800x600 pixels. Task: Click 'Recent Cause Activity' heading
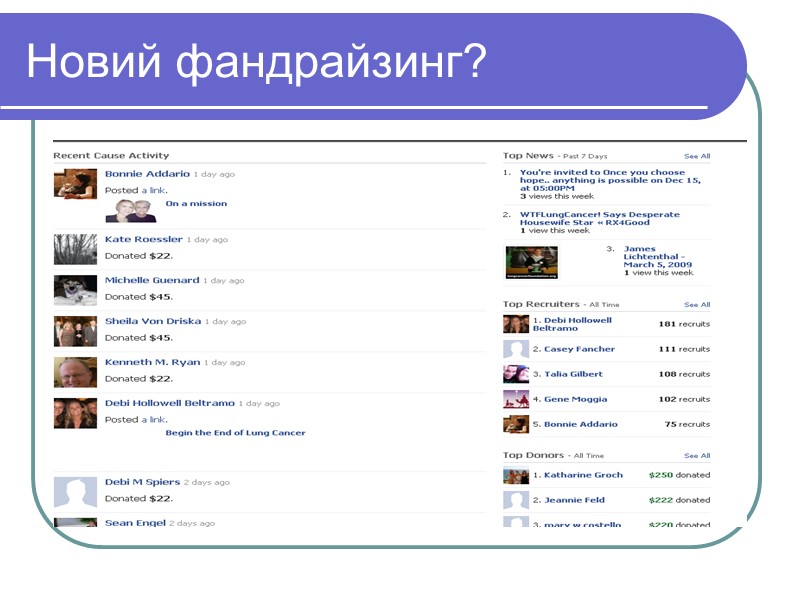111,156
